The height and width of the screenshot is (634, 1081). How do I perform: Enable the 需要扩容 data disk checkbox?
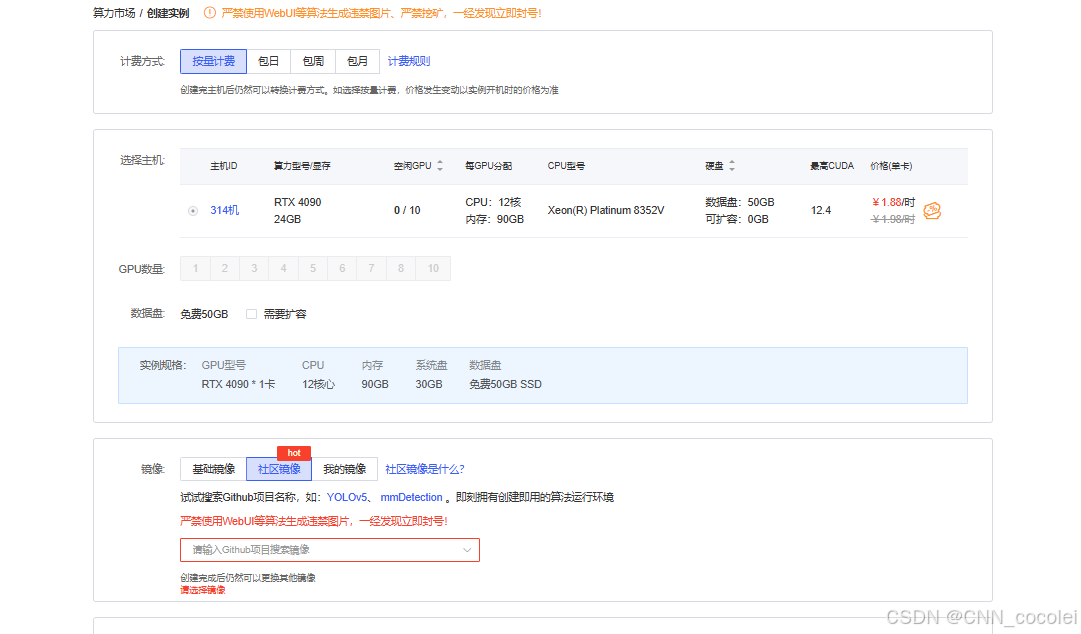pos(251,314)
